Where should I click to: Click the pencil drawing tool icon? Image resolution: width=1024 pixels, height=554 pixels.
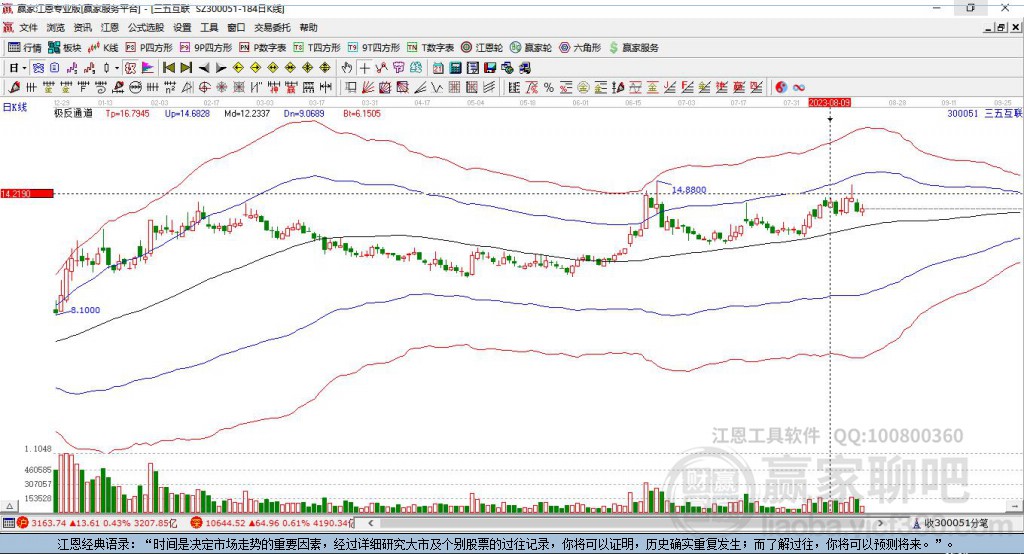click(x=14, y=88)
